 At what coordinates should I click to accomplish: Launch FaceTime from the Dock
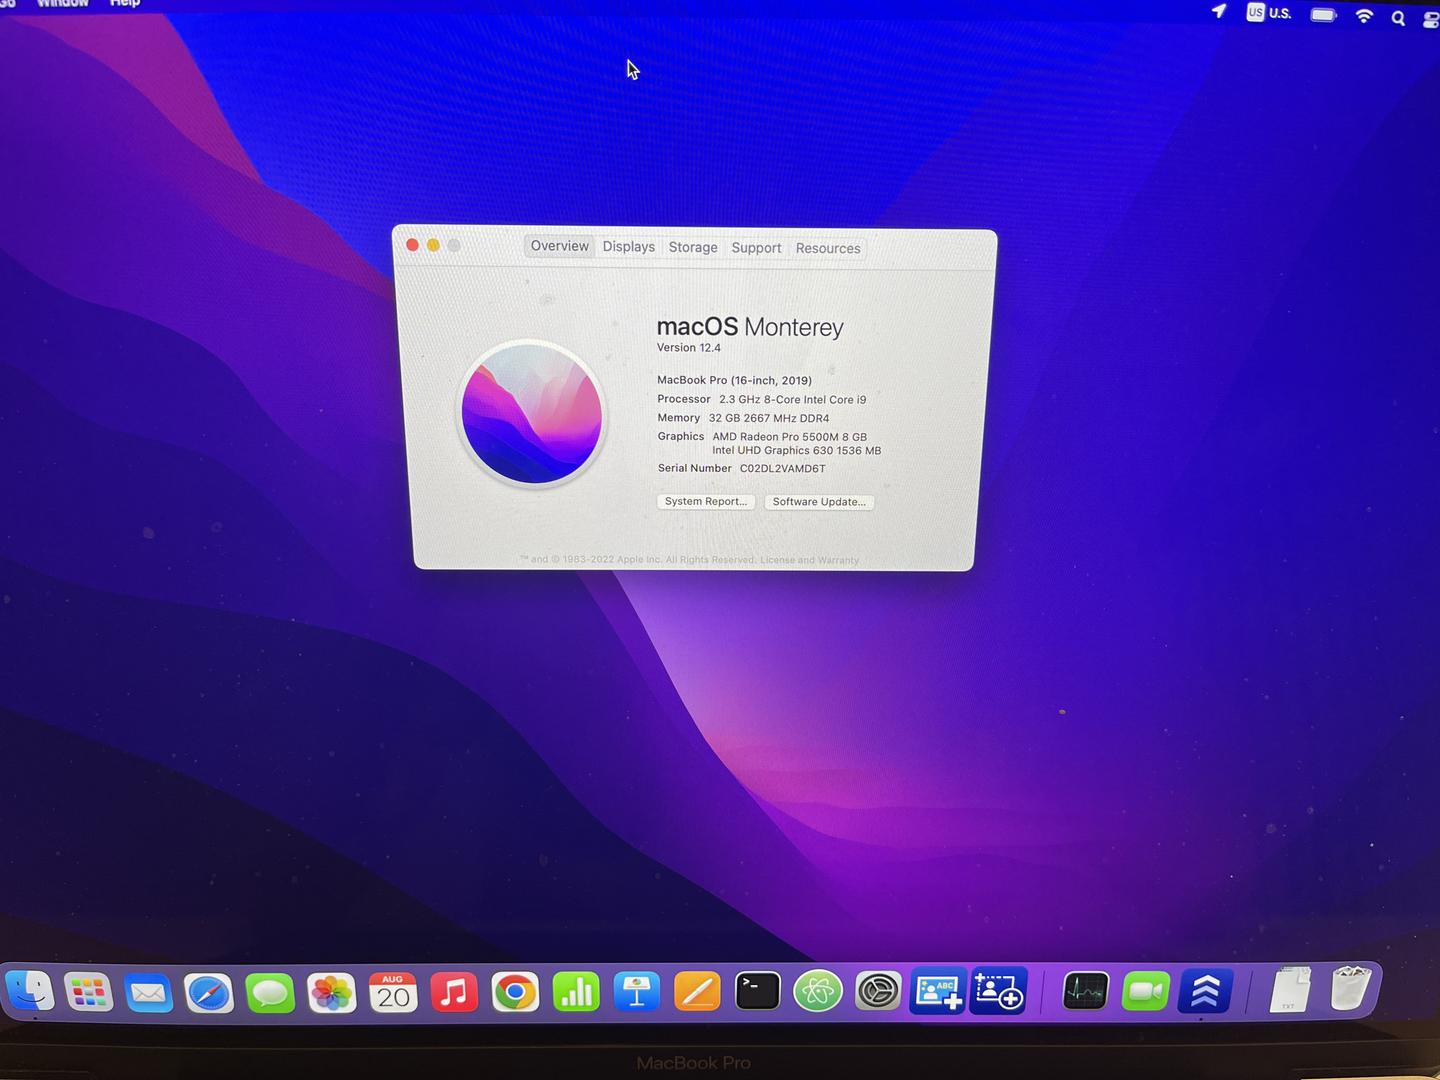pos(1145,992)
